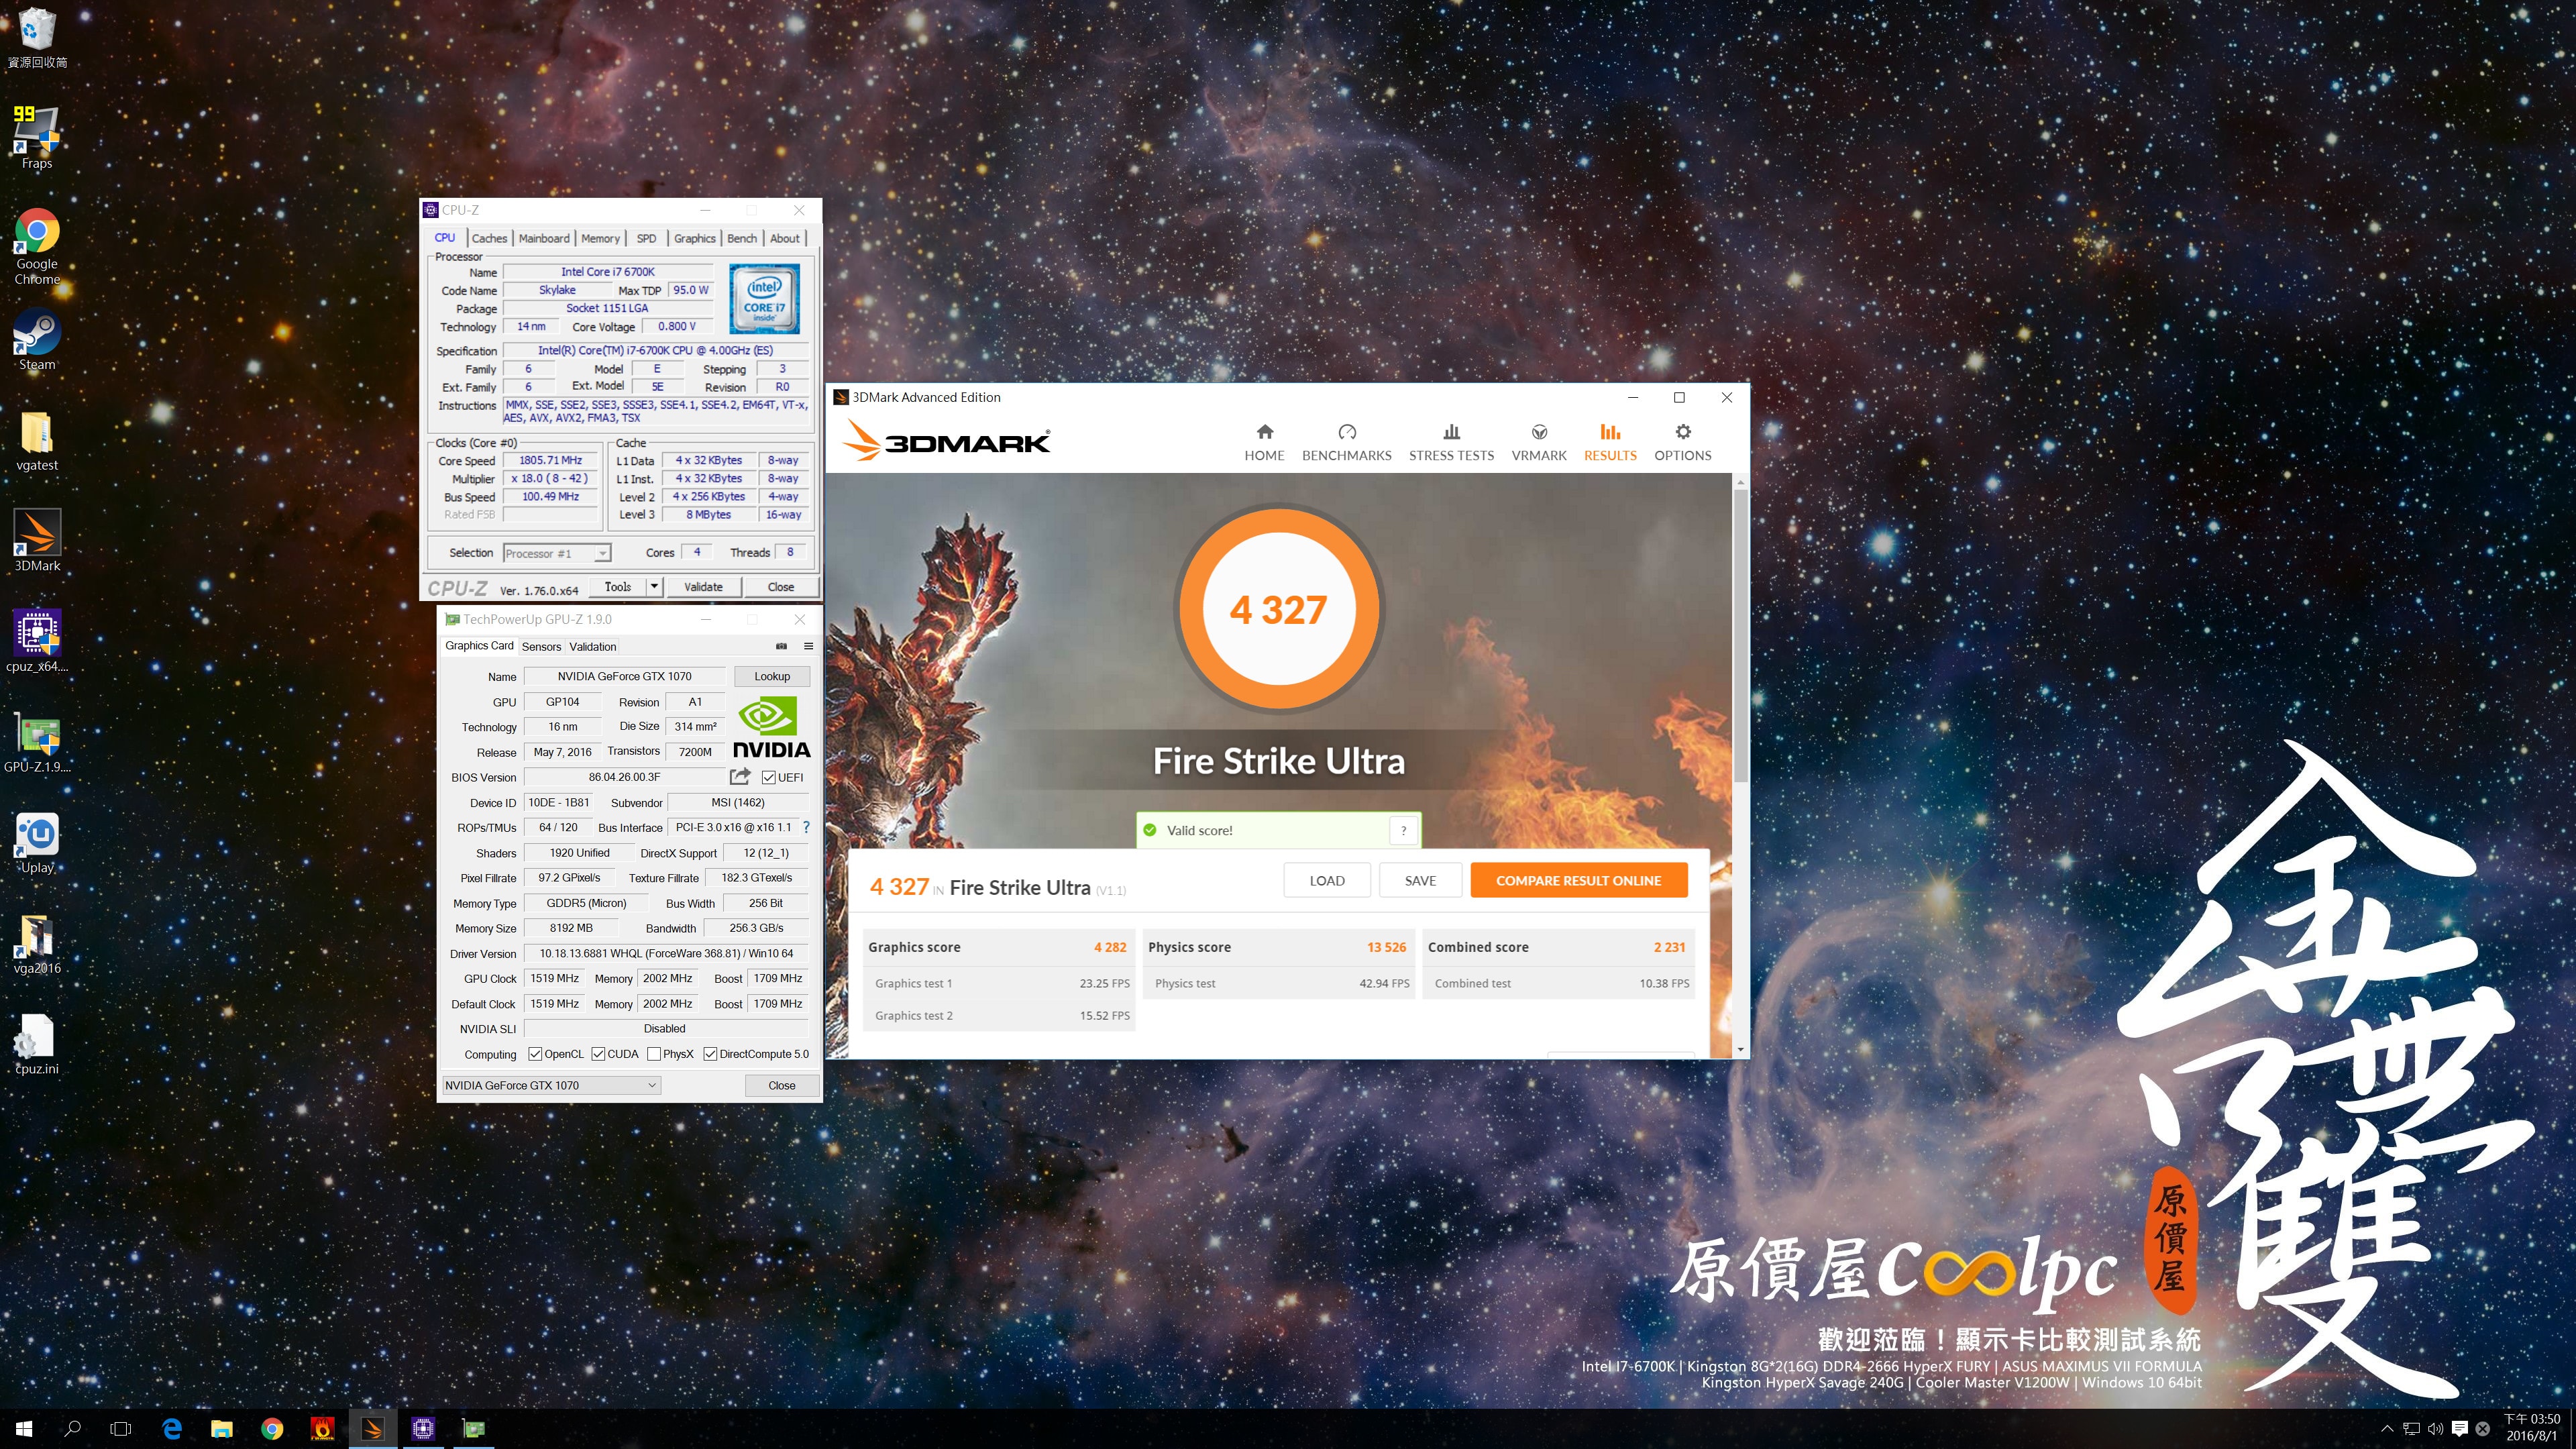Toggle the UEFI checkbox in GPU-Z
This screenshot has height=1449, width=2576.
(x=768, y=777)
